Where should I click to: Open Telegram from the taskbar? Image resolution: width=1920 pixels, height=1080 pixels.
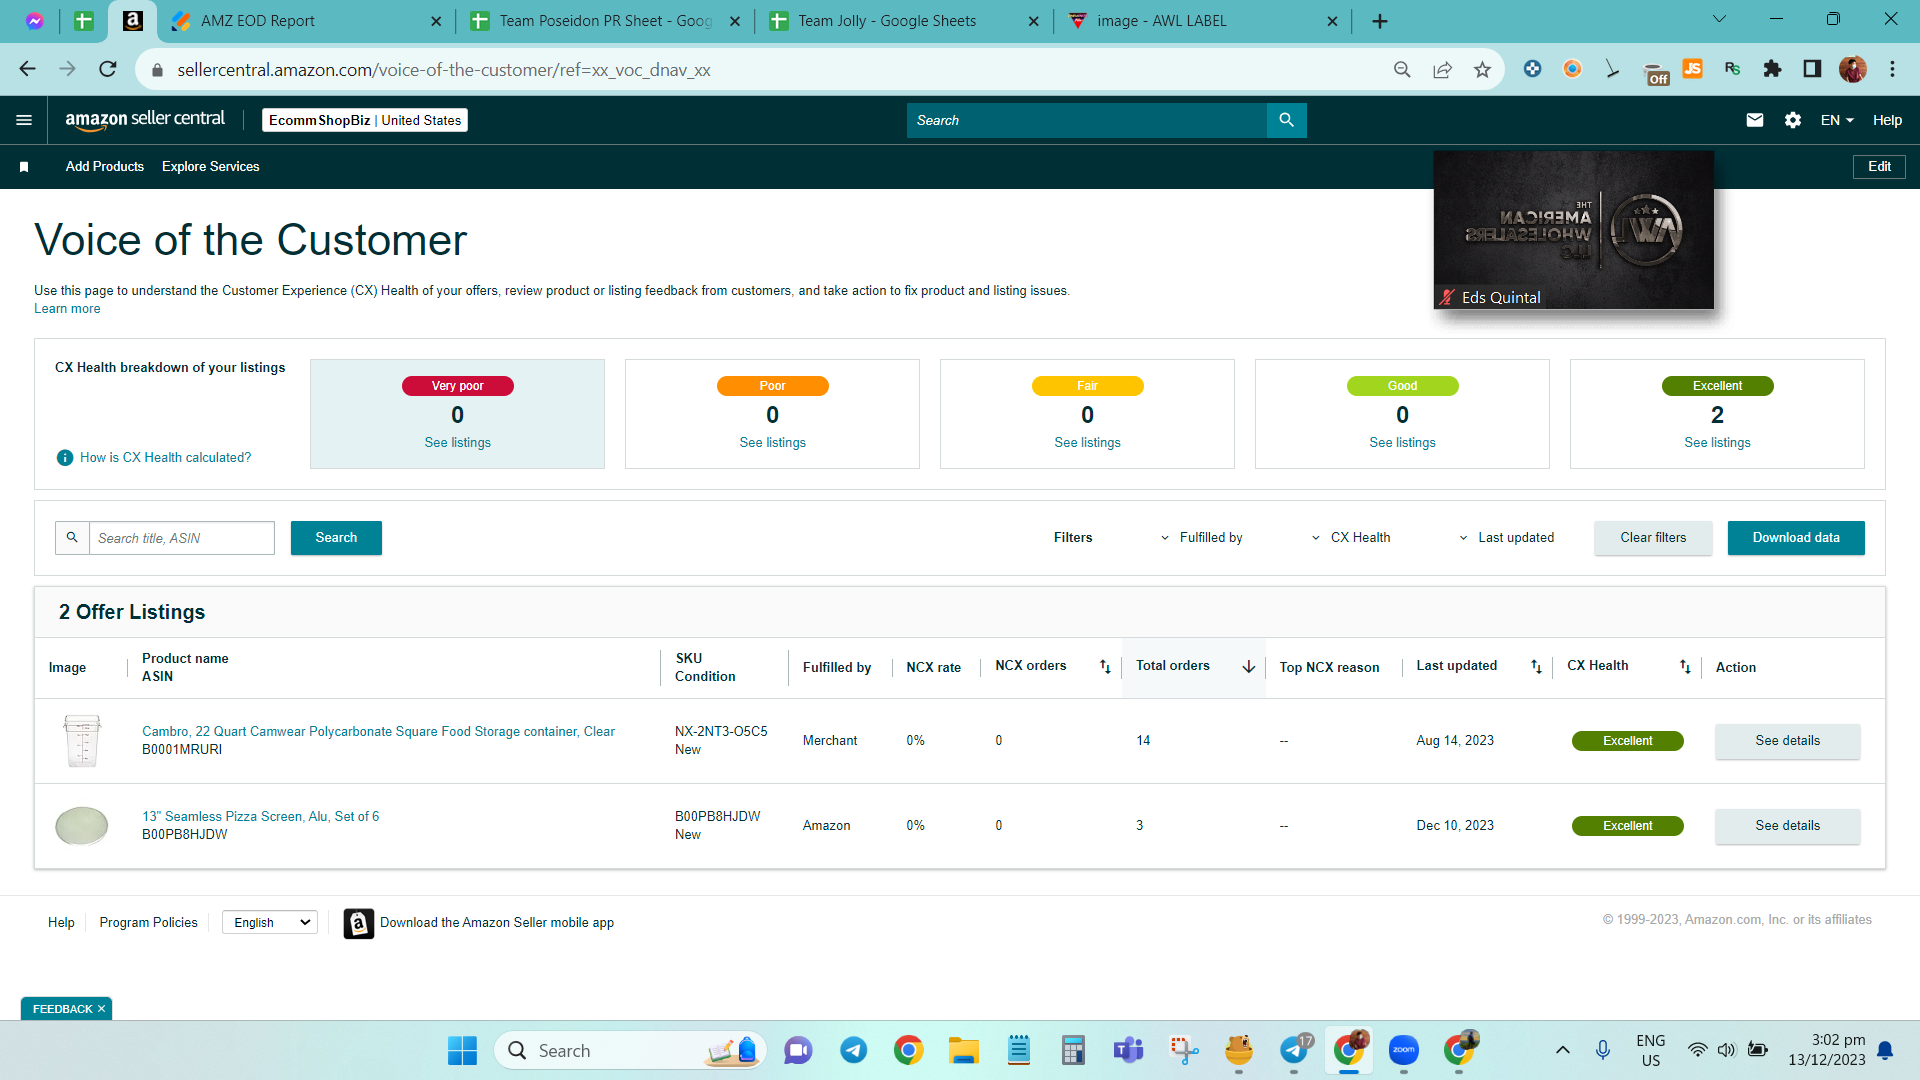pos(853,1051)
